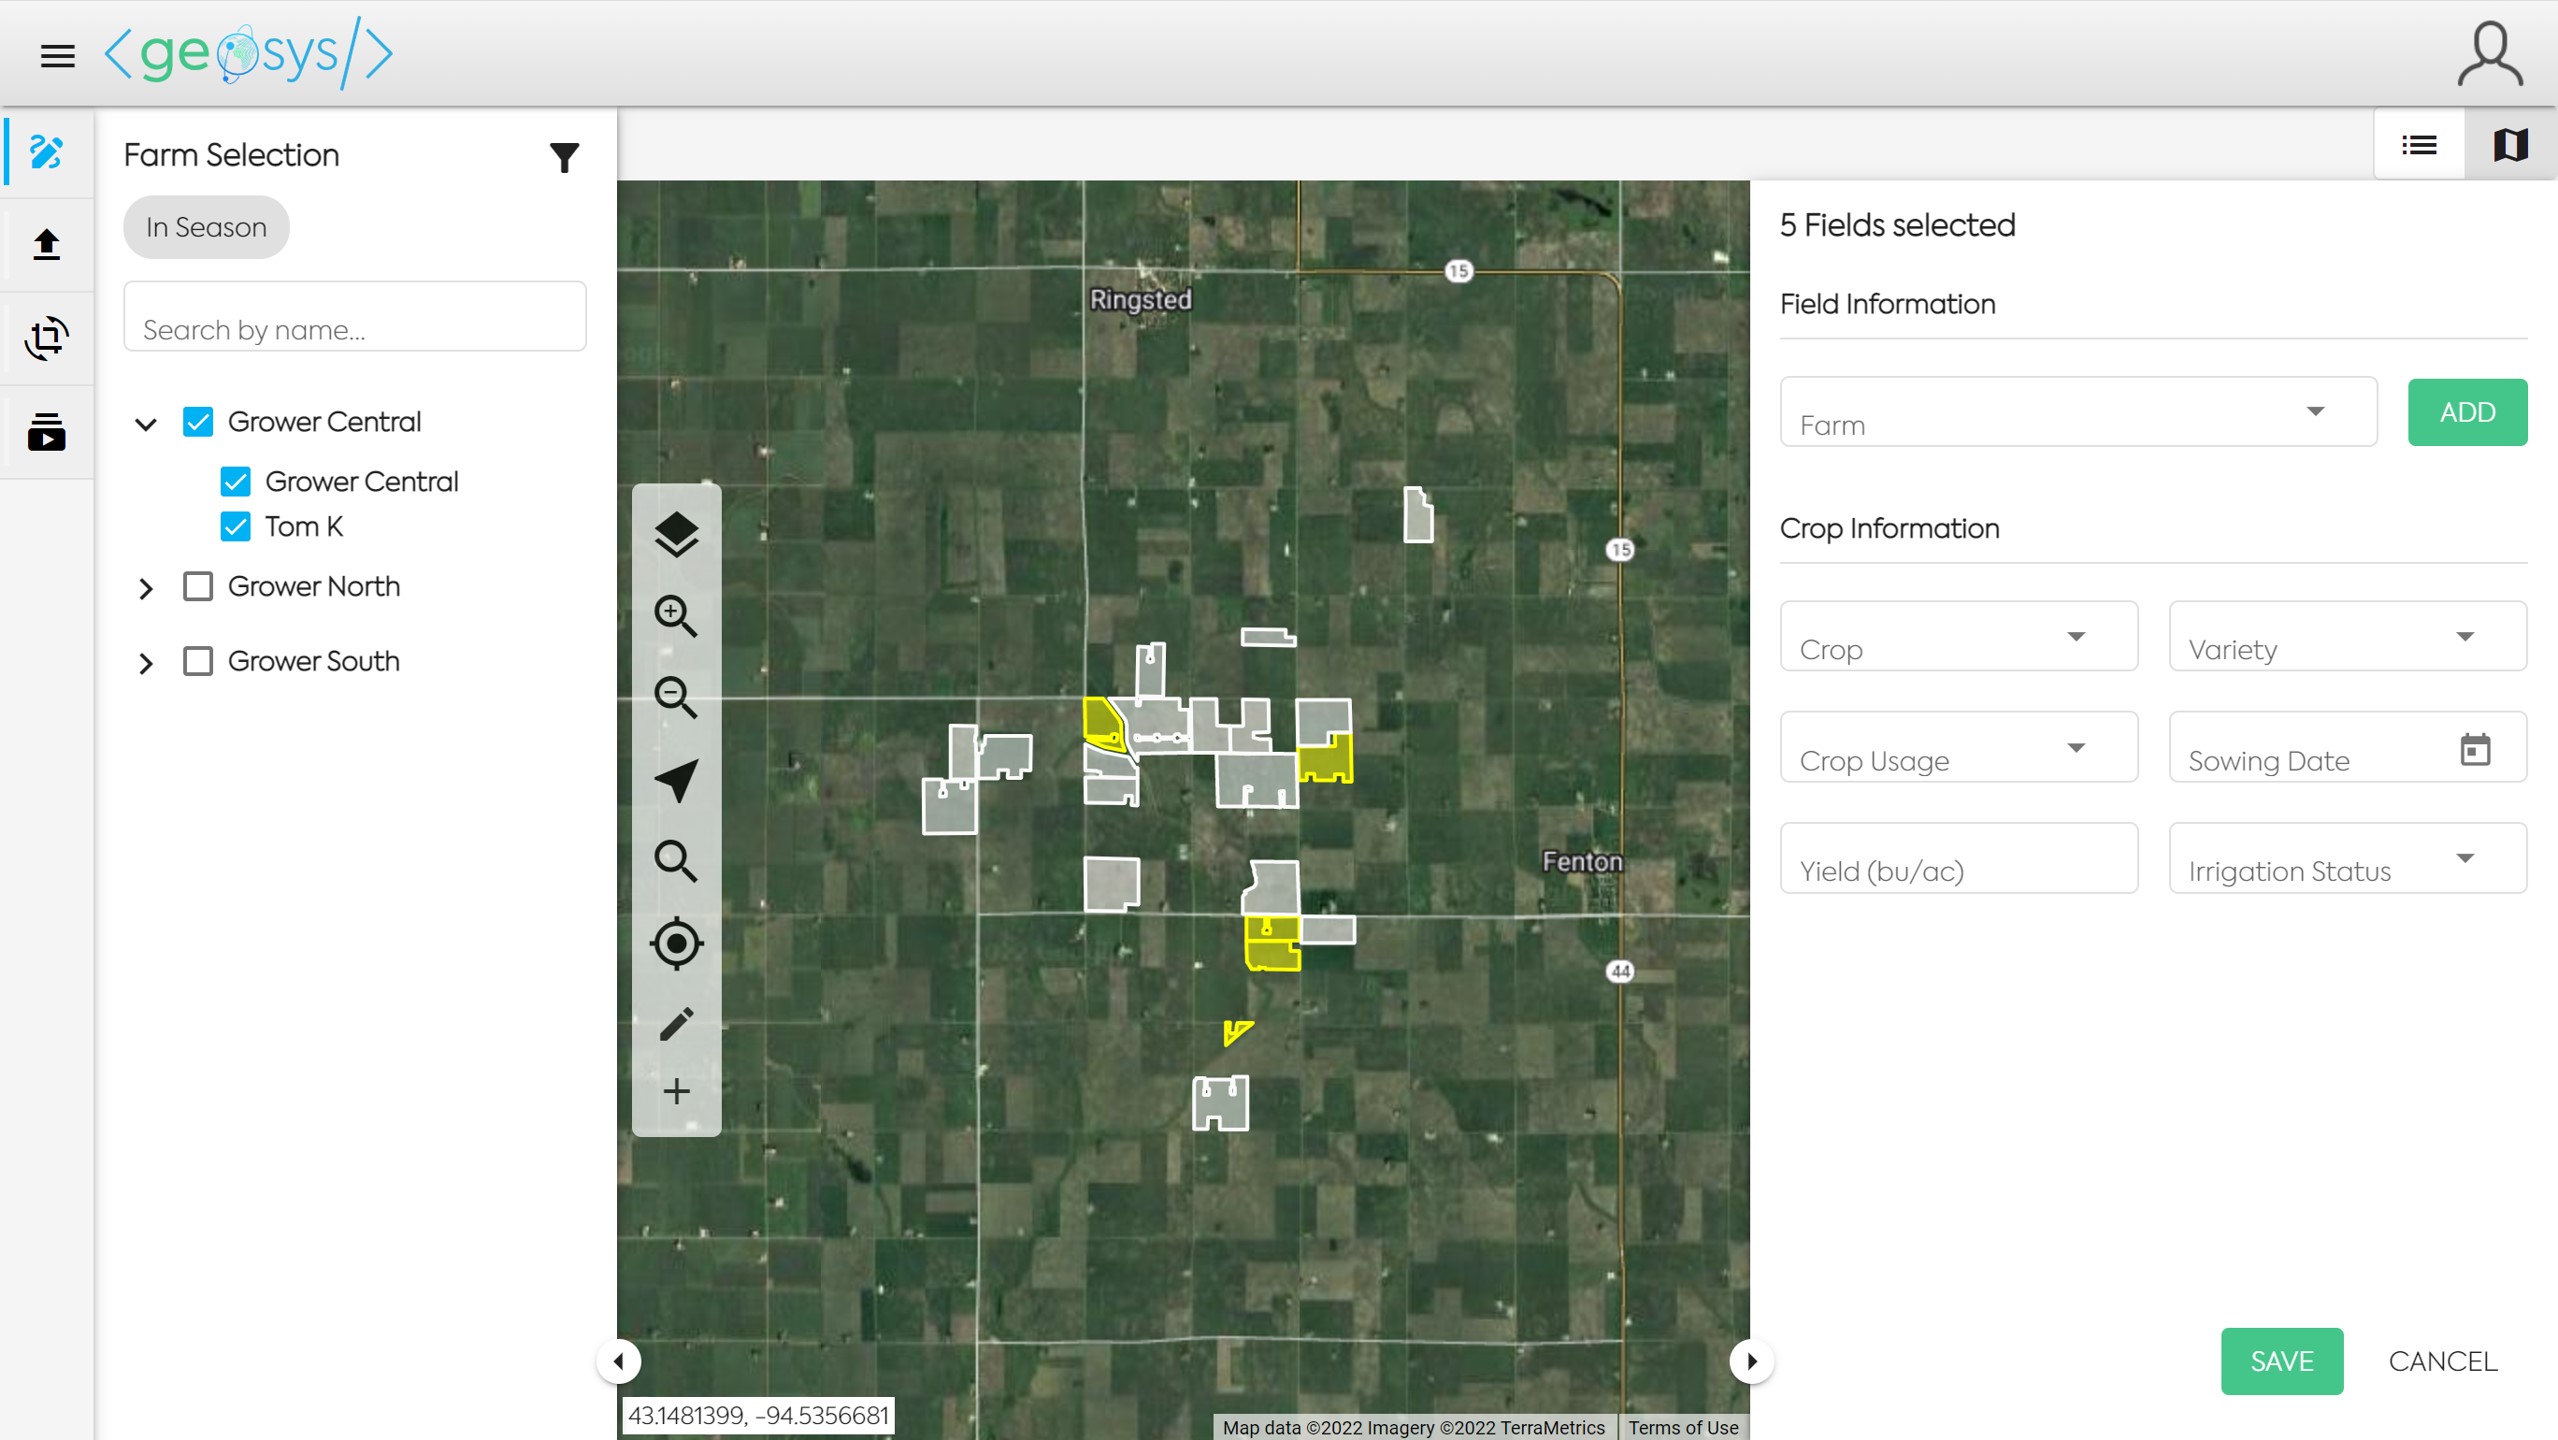Open the filter funnel in Farm Selection
Viewport: 2558px width, 1440px height.
tap(564, 157)
